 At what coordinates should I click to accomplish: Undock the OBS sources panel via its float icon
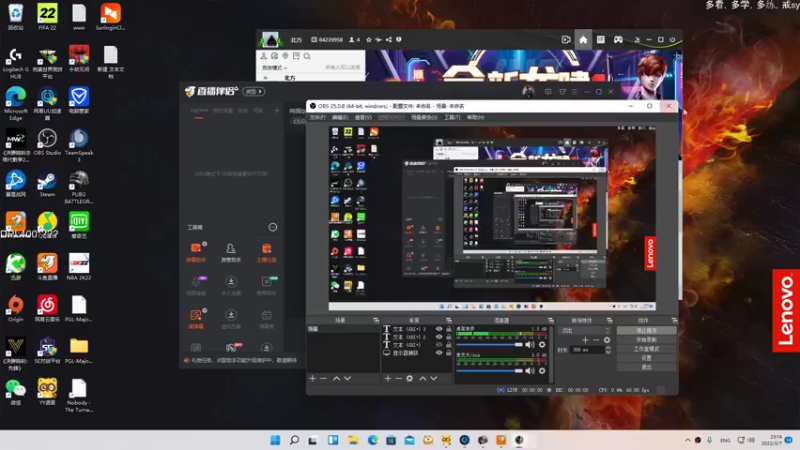tap(448, 320)
